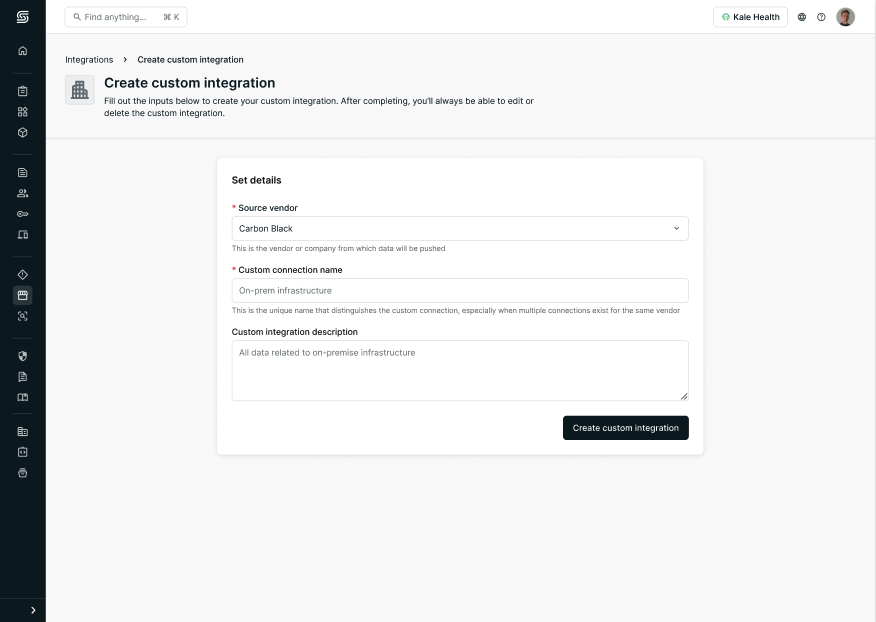
Task: Click the logo icon at top left
Action: tap(22, 17)
